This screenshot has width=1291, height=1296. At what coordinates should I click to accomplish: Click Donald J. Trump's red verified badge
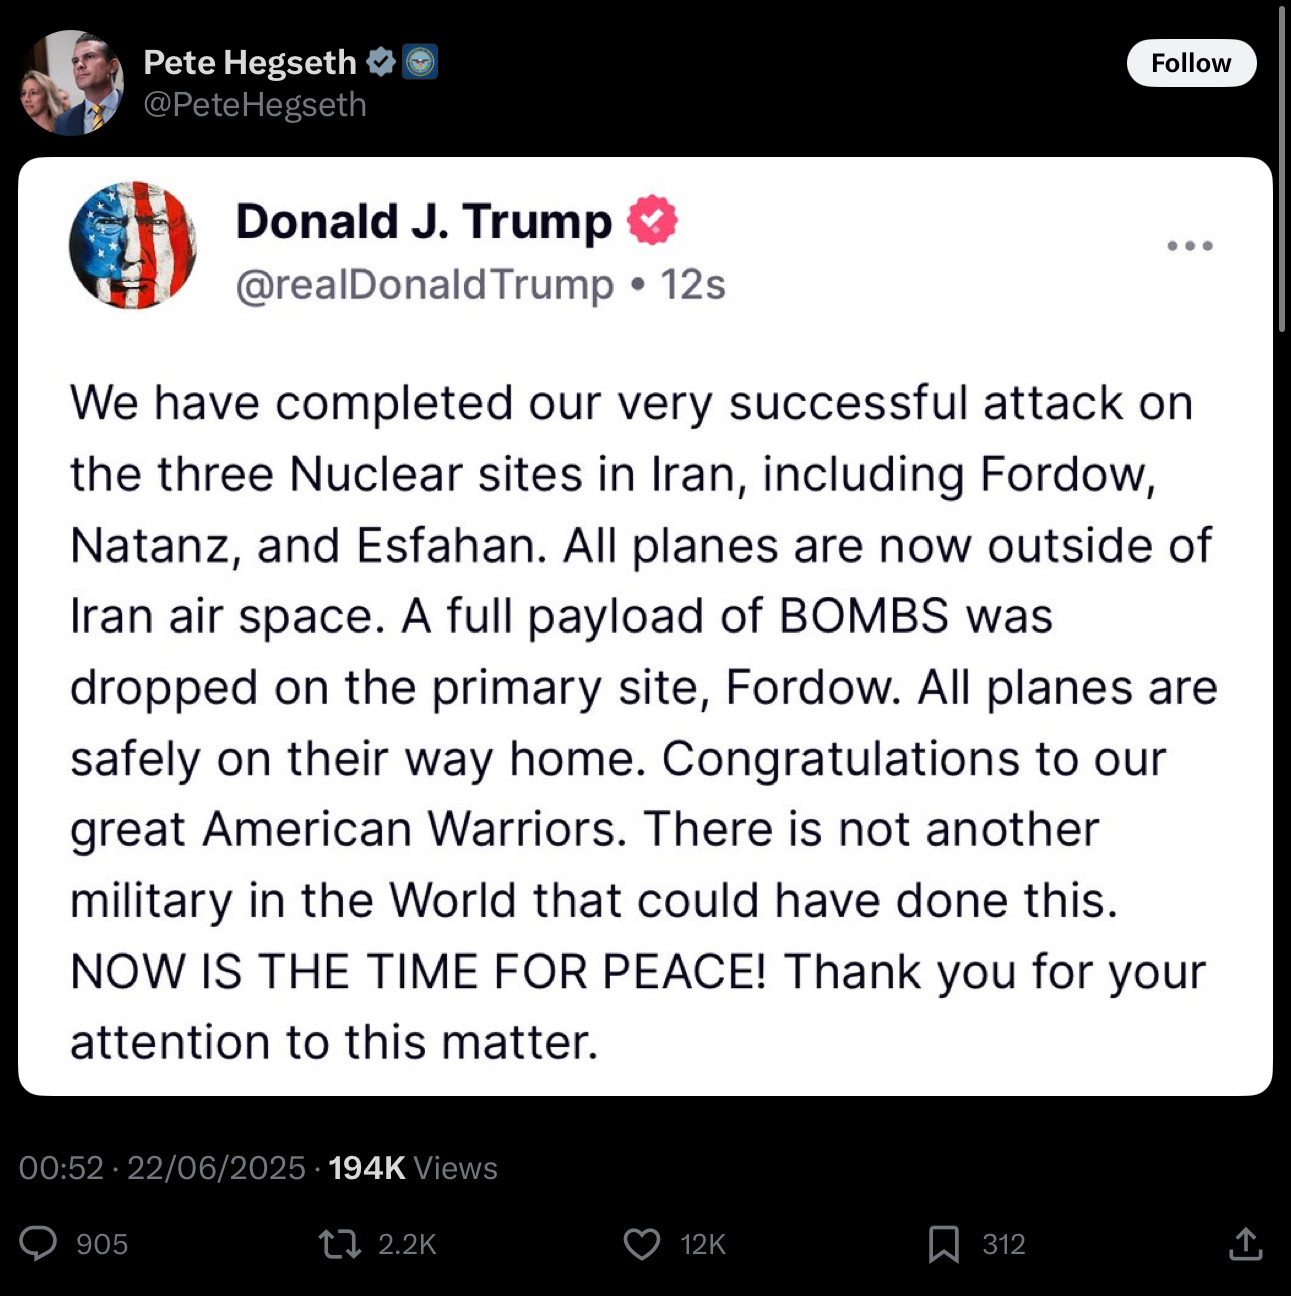(x=652, y=220)
